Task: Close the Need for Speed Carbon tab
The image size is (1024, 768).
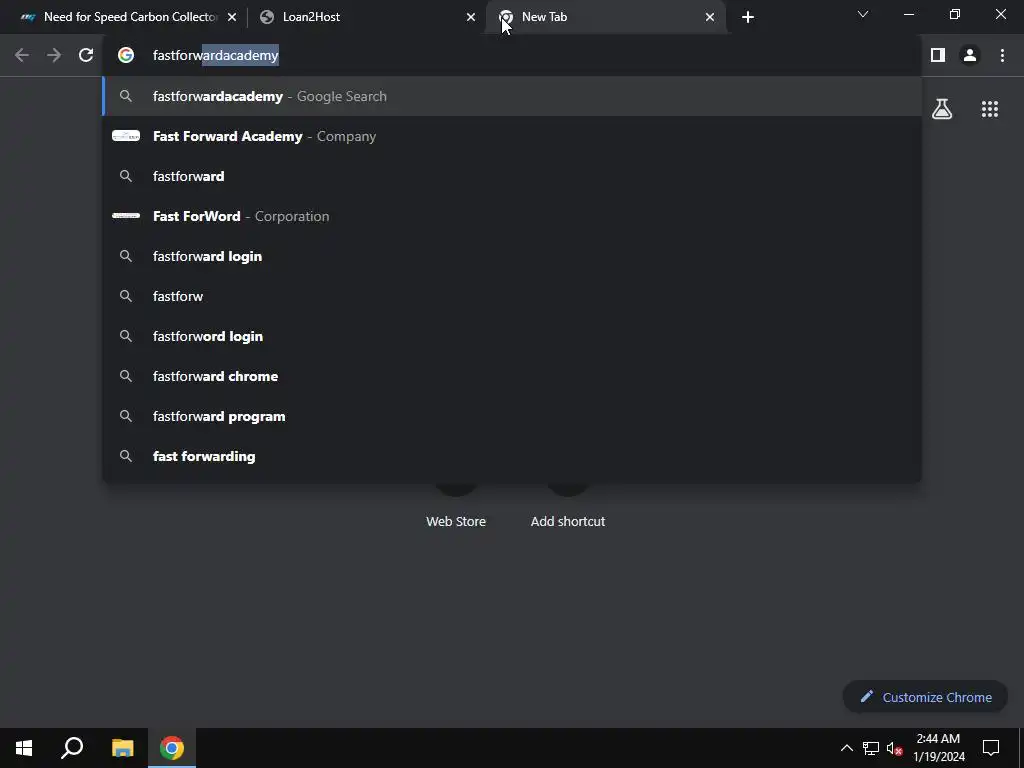Action: 232,17
